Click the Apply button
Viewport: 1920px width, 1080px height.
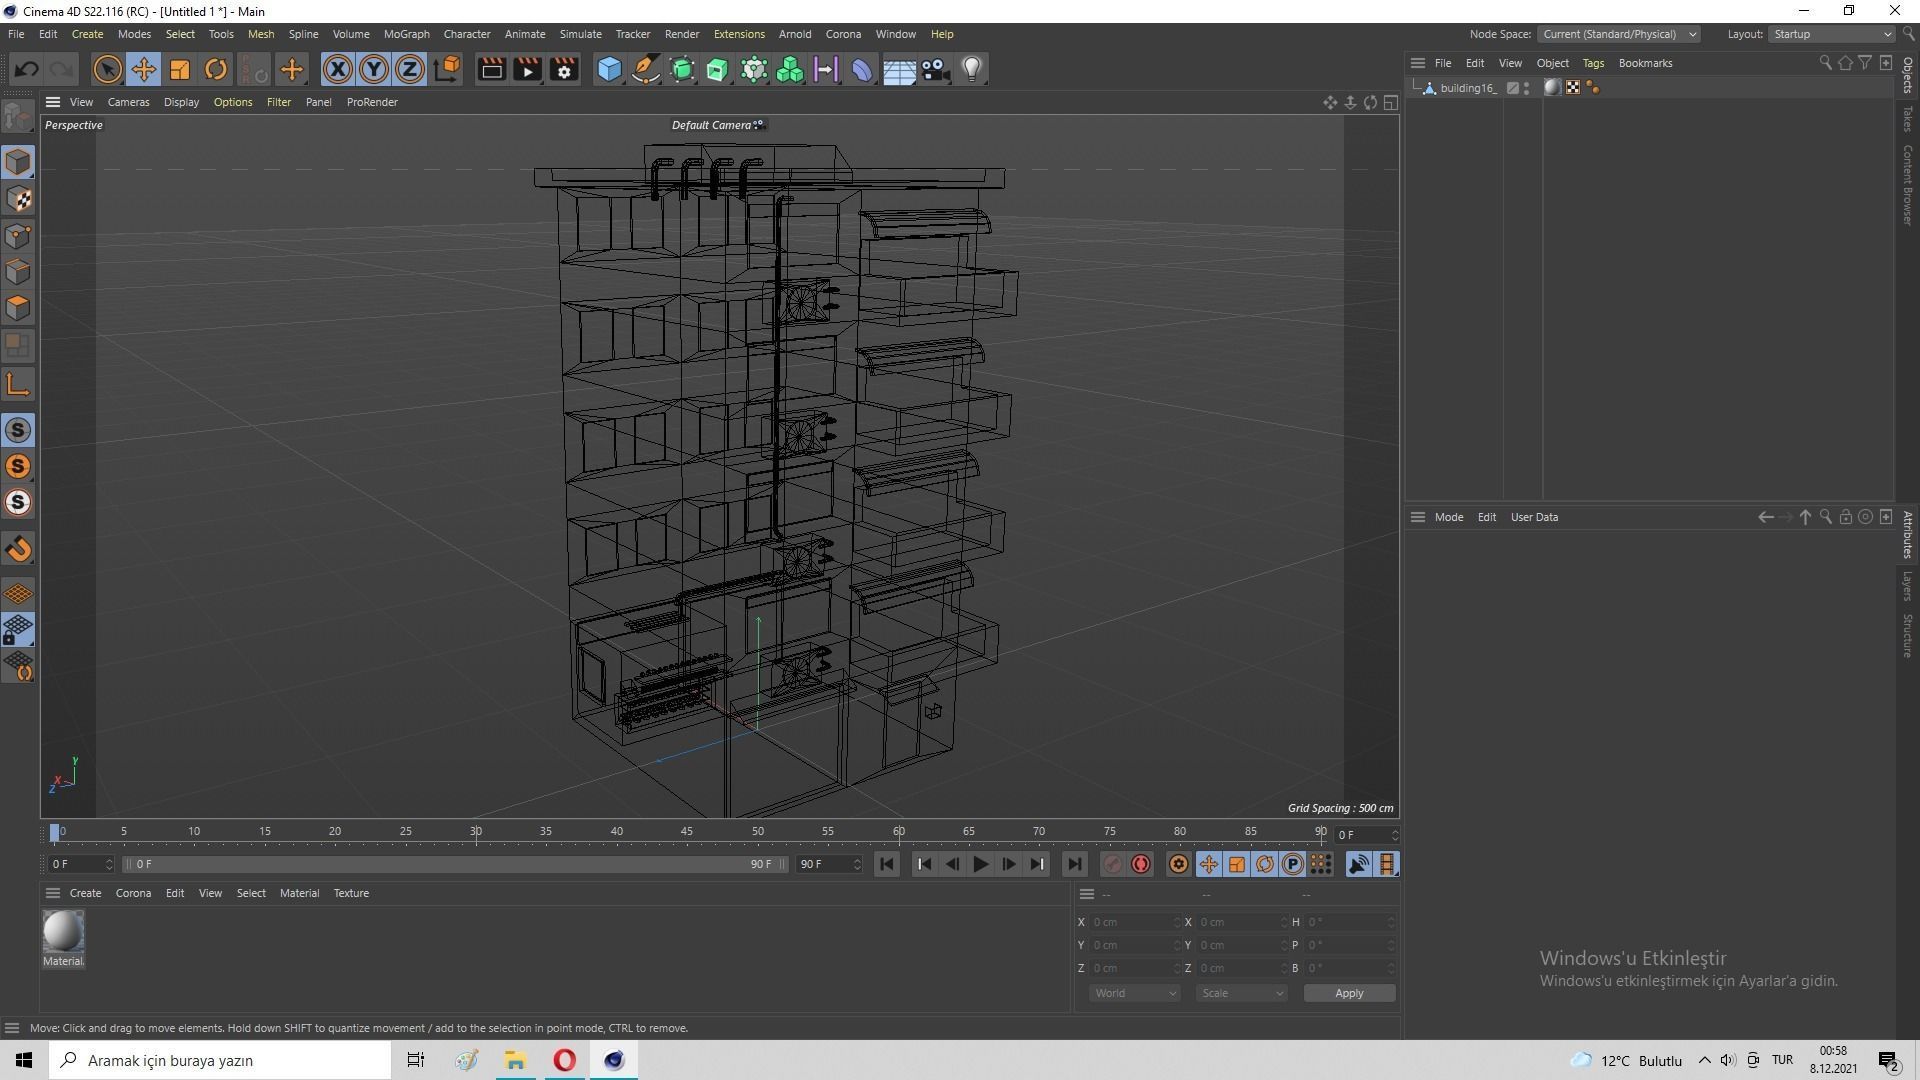coord(1349,994)
